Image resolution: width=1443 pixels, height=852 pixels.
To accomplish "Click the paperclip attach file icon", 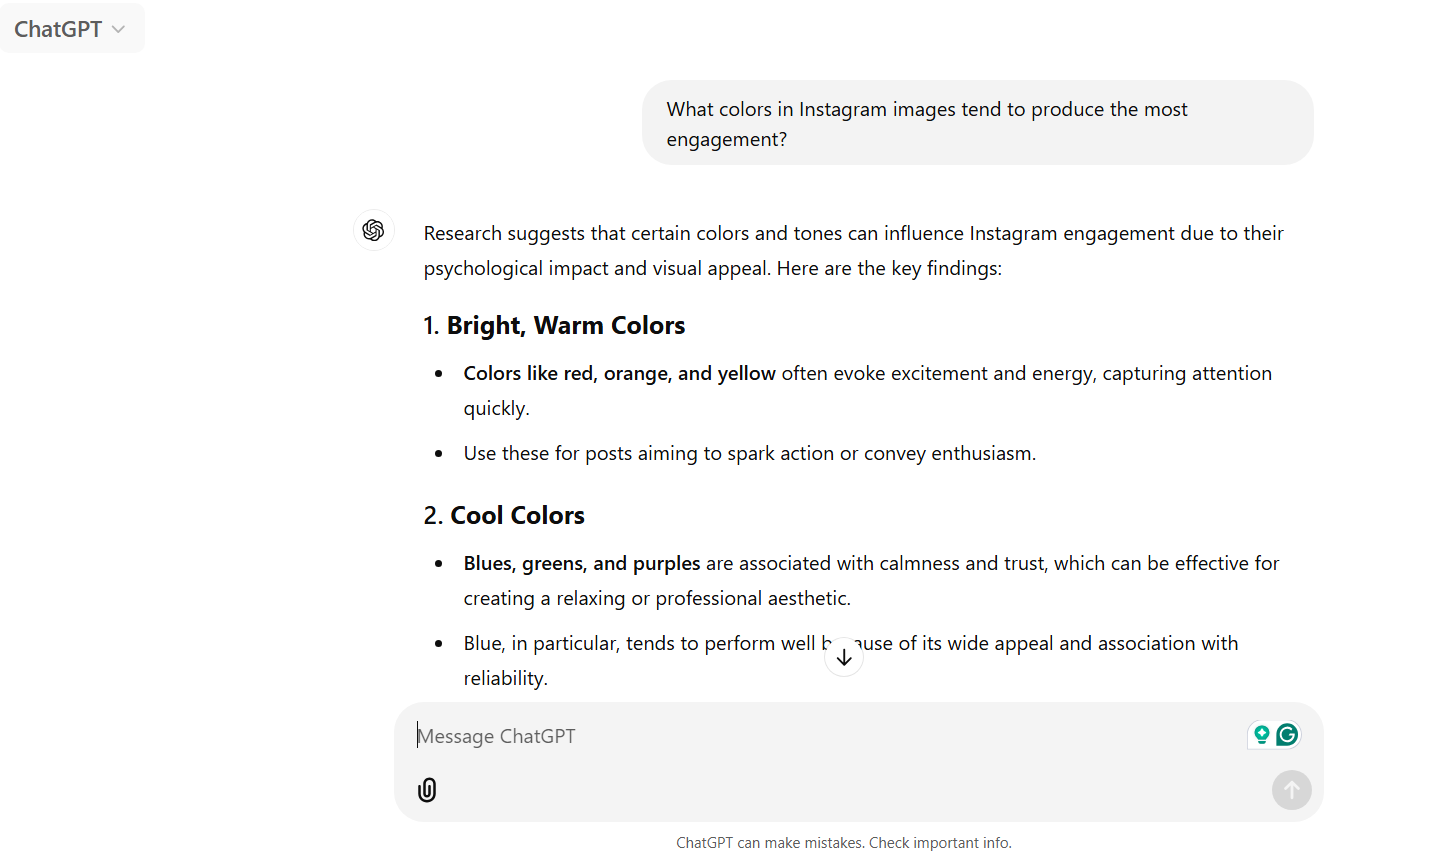I will (427, 790).
